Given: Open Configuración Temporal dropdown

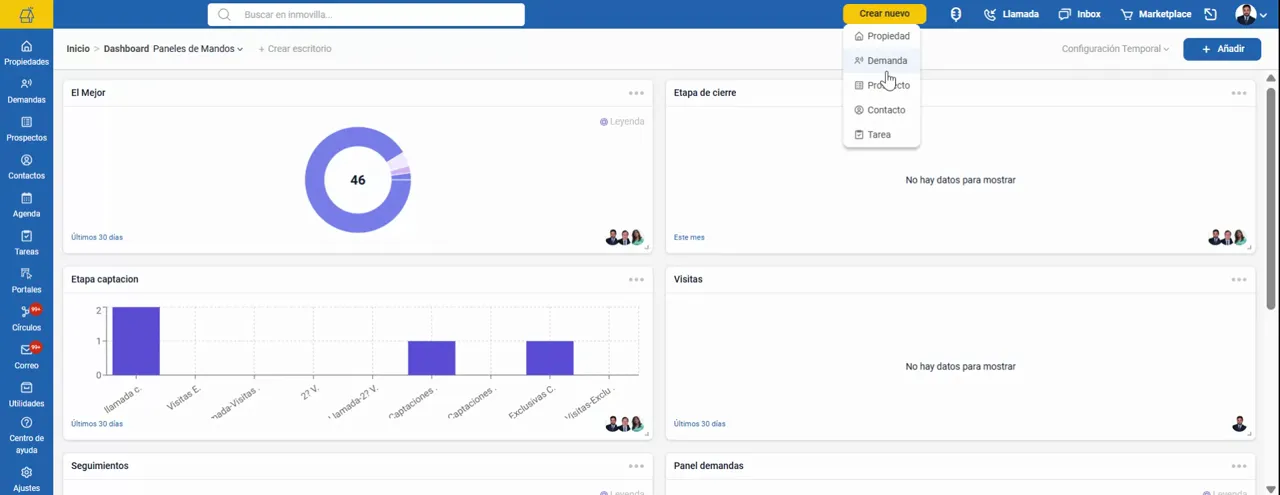Looking at the screenshot, I should 1115,49.
